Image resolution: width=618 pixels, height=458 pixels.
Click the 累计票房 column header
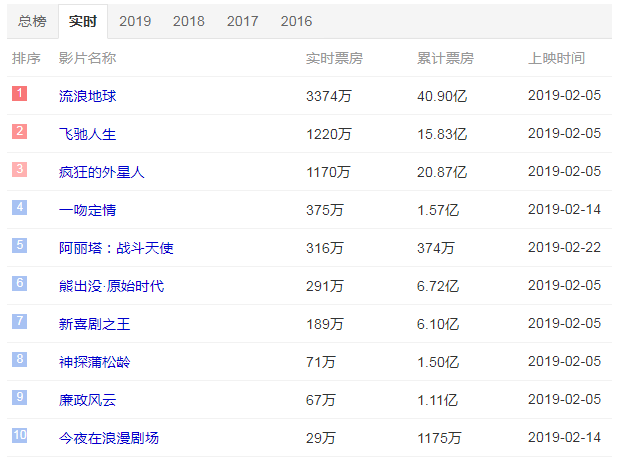445,58
